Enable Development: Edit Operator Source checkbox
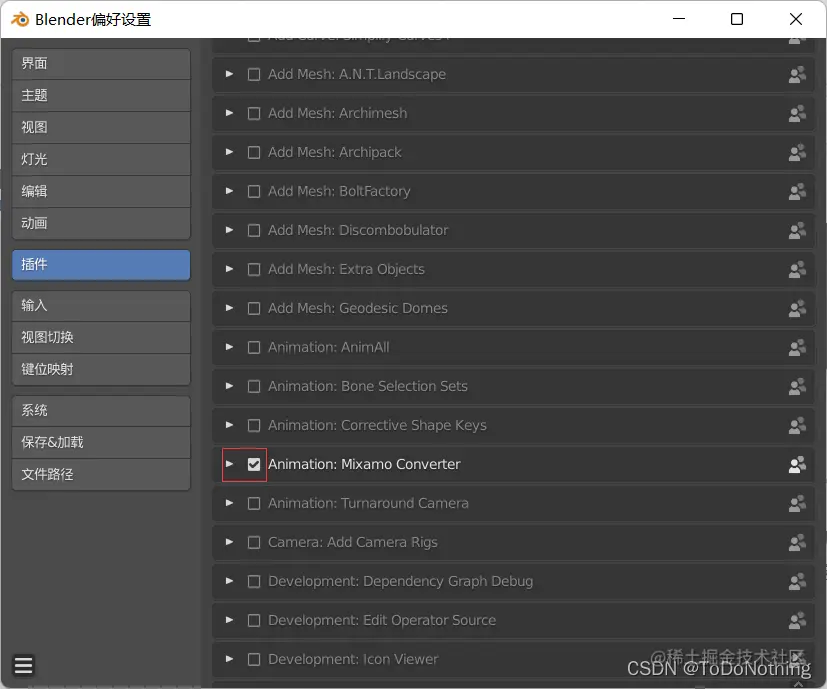The height and width of the screenshot is (689, 827). pos(254,621)
